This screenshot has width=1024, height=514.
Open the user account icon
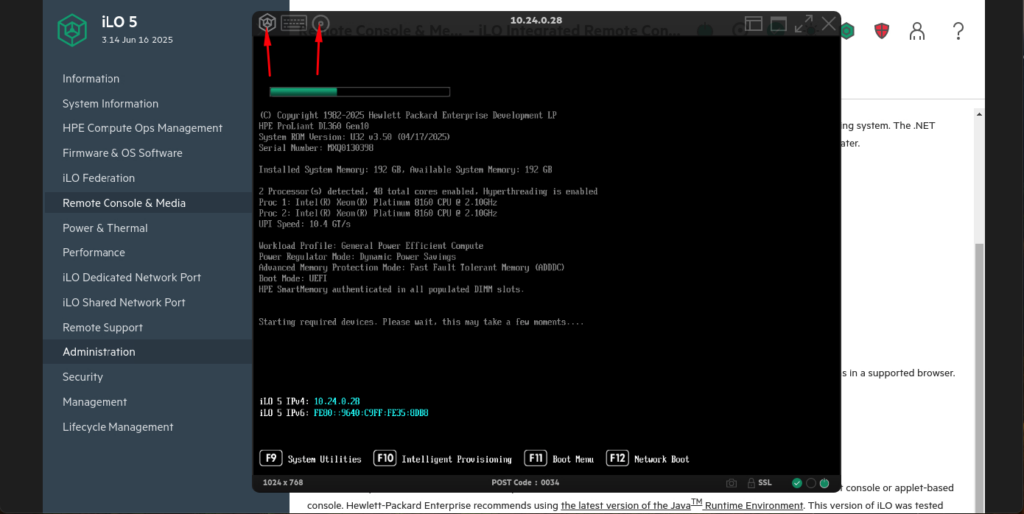917,31
